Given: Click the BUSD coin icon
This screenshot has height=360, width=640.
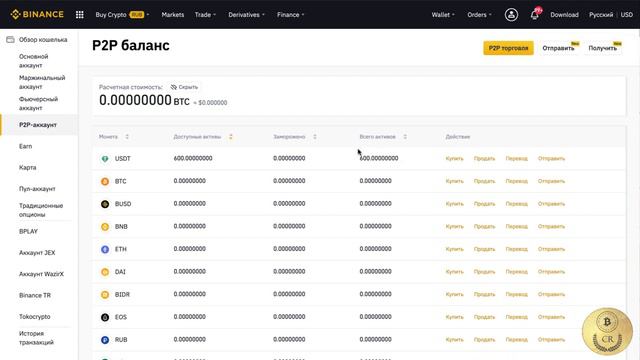Looking at the screenshot, I should pos(105,204).
